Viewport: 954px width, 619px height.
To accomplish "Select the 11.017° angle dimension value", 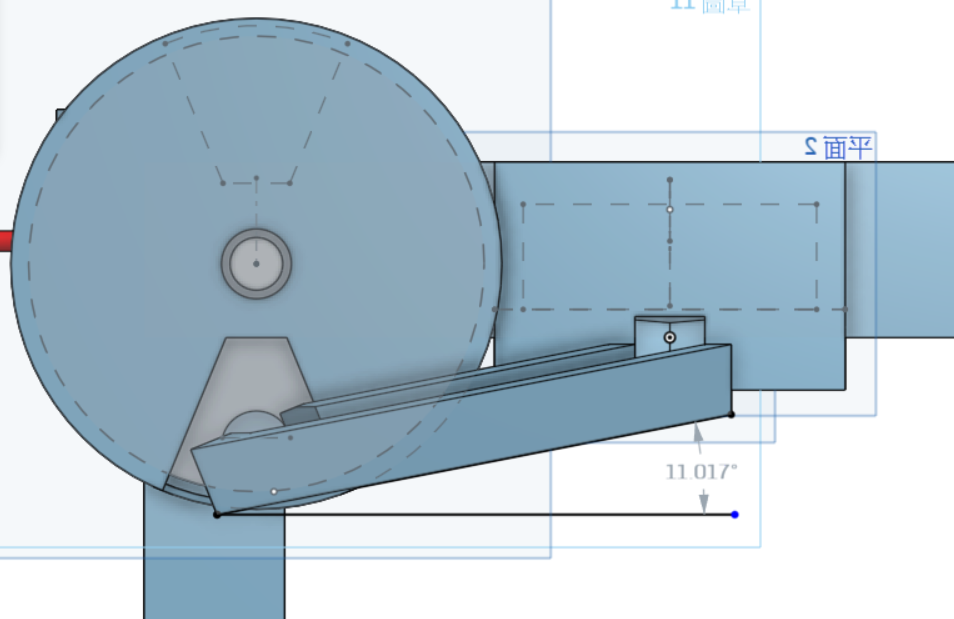I will click(x=701, y=472).
